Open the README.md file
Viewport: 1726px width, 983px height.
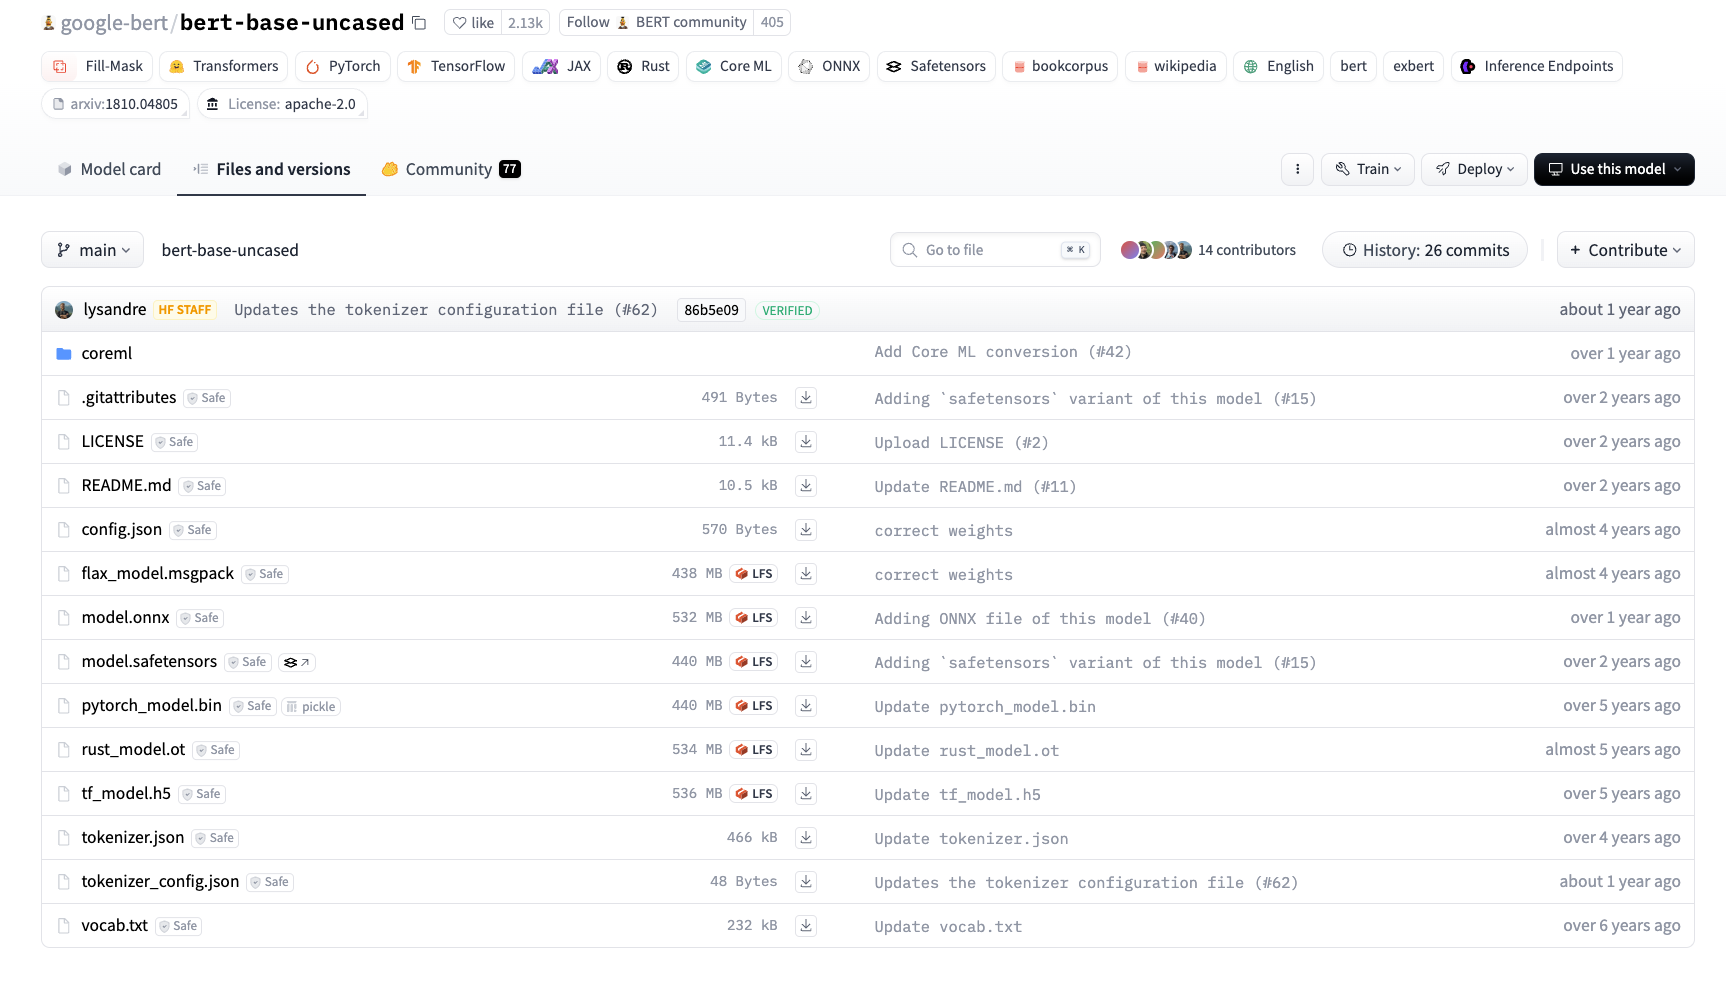click(x=126, y=486)
